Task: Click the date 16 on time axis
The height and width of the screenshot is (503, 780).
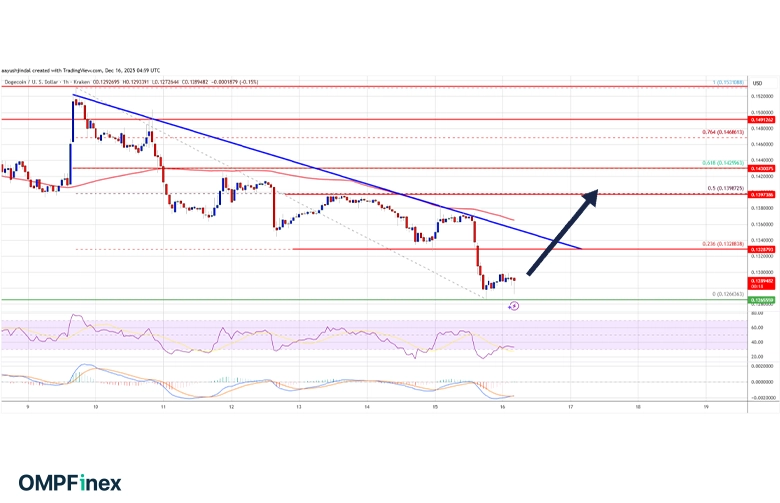Action: pyautogui.click(x=503, y=408)
